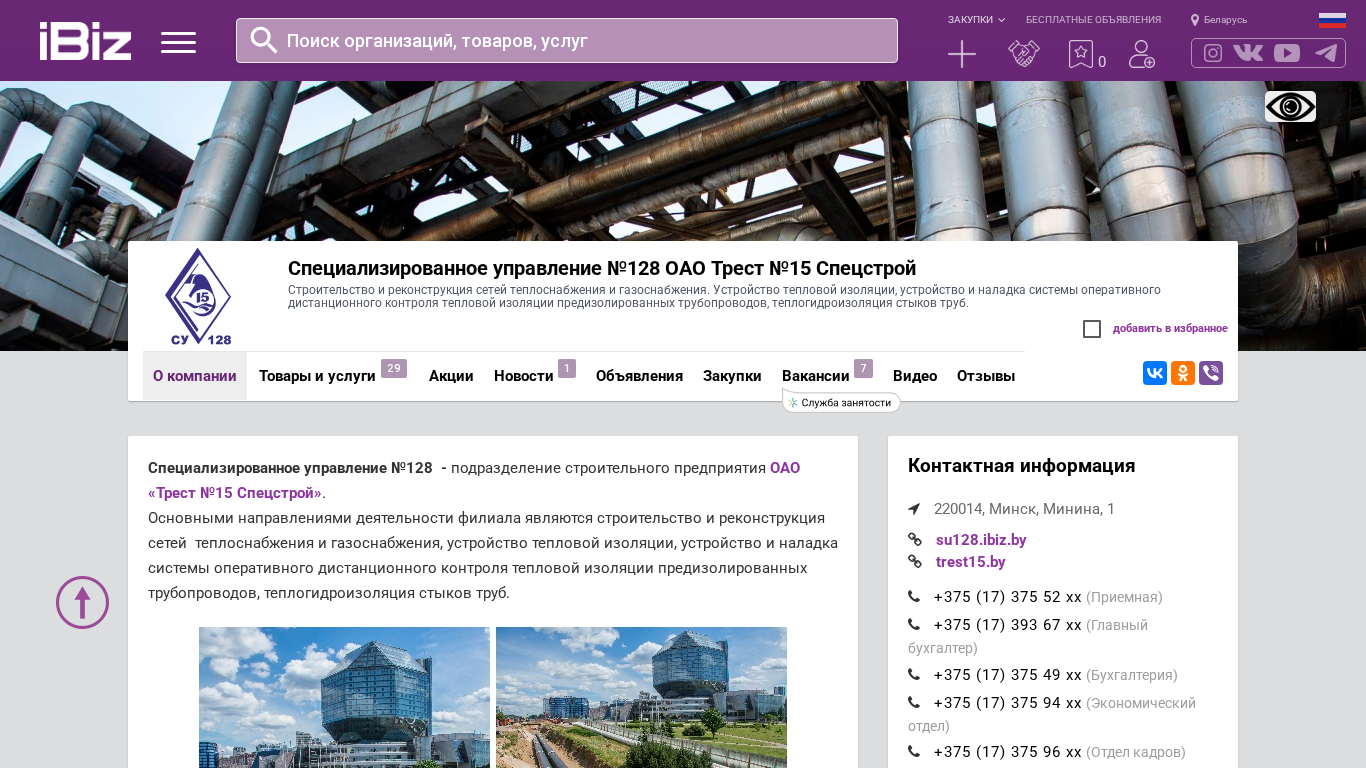This screenshot has width=1366, height=768.
Task: Click the address location arrow icon
Action: click(914, 509)
